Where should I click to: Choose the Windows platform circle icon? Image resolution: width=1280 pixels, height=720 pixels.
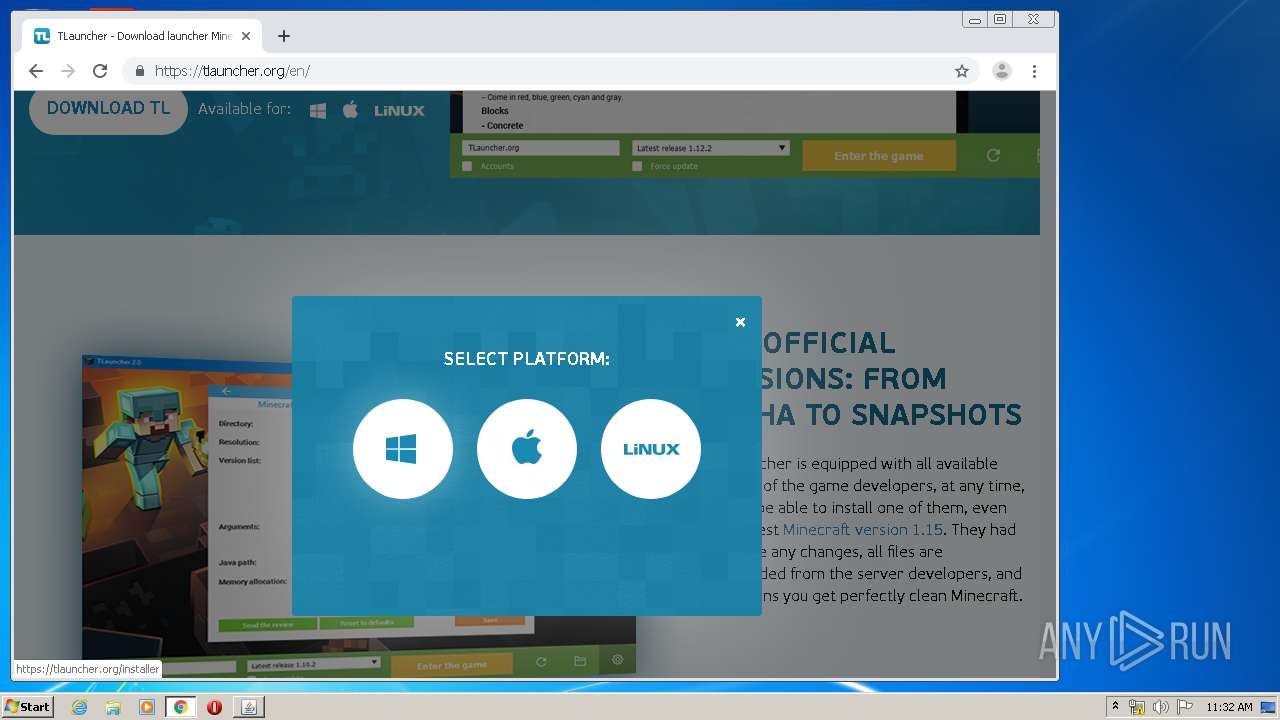coord(403,449)
